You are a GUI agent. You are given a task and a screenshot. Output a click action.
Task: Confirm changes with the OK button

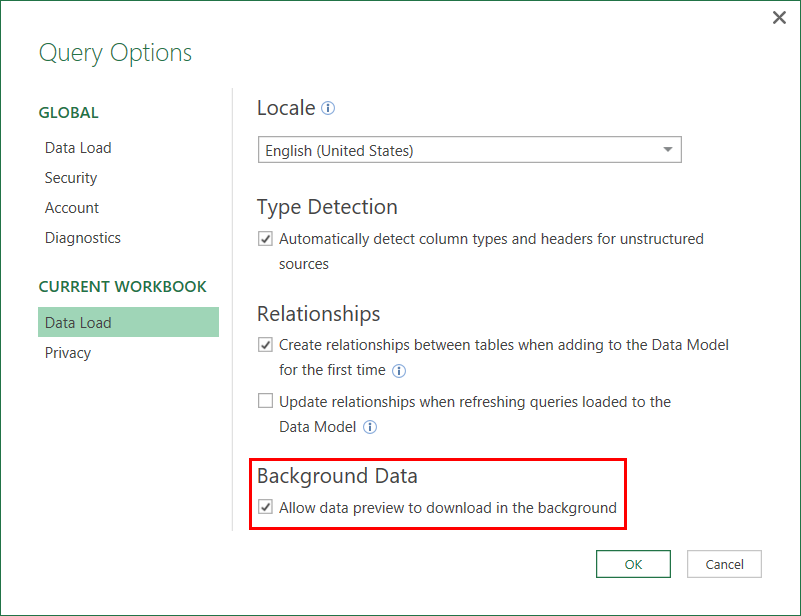coord(633,564)
